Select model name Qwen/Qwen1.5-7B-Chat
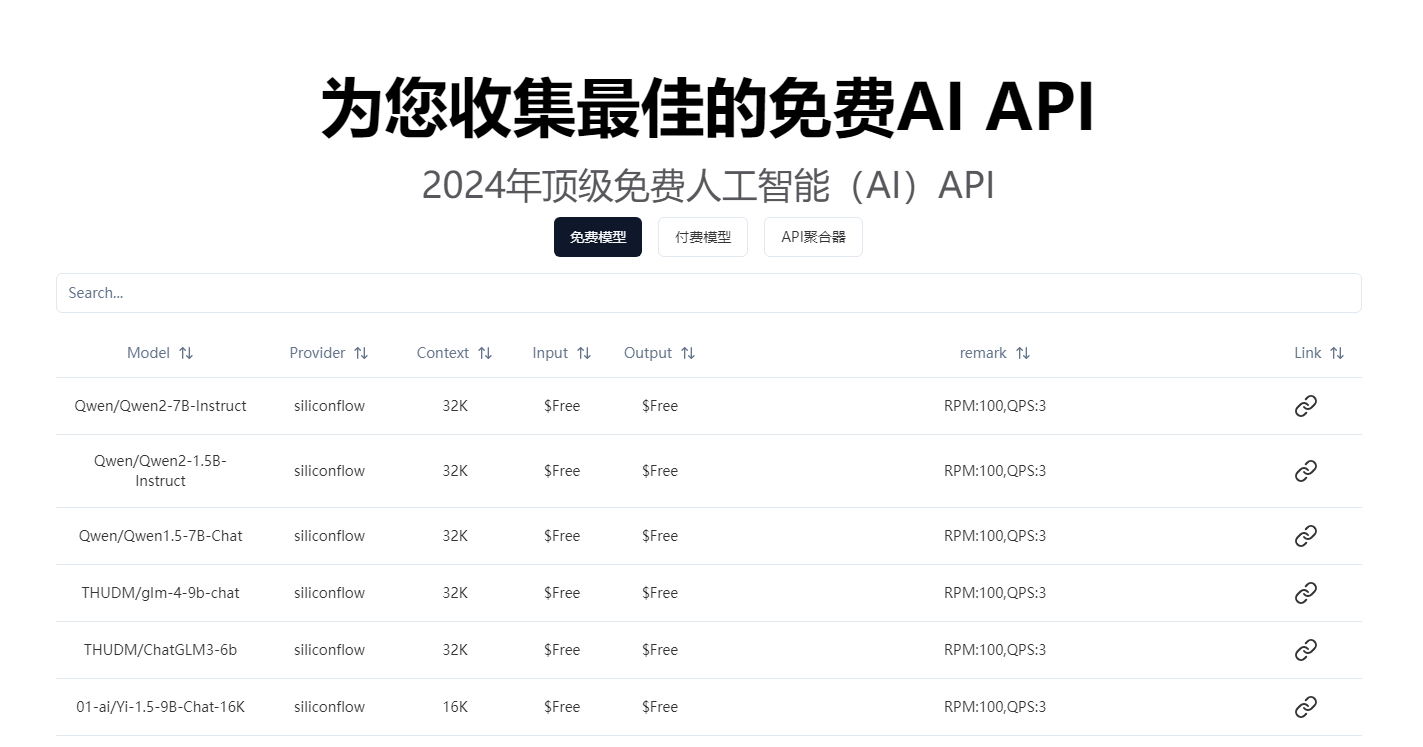Viewport: 1423px width, 747px height. (x=160, y=536)
